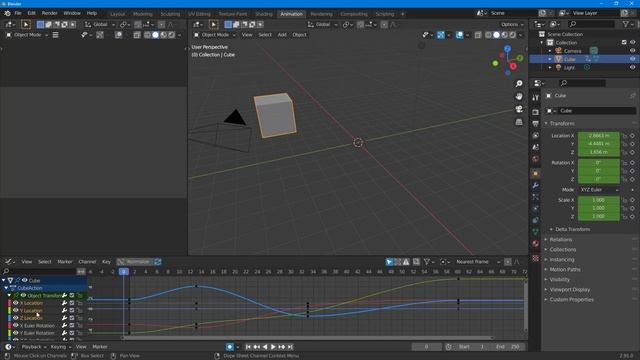Open the Channel menu in graph editor

[x=87, y=262]
